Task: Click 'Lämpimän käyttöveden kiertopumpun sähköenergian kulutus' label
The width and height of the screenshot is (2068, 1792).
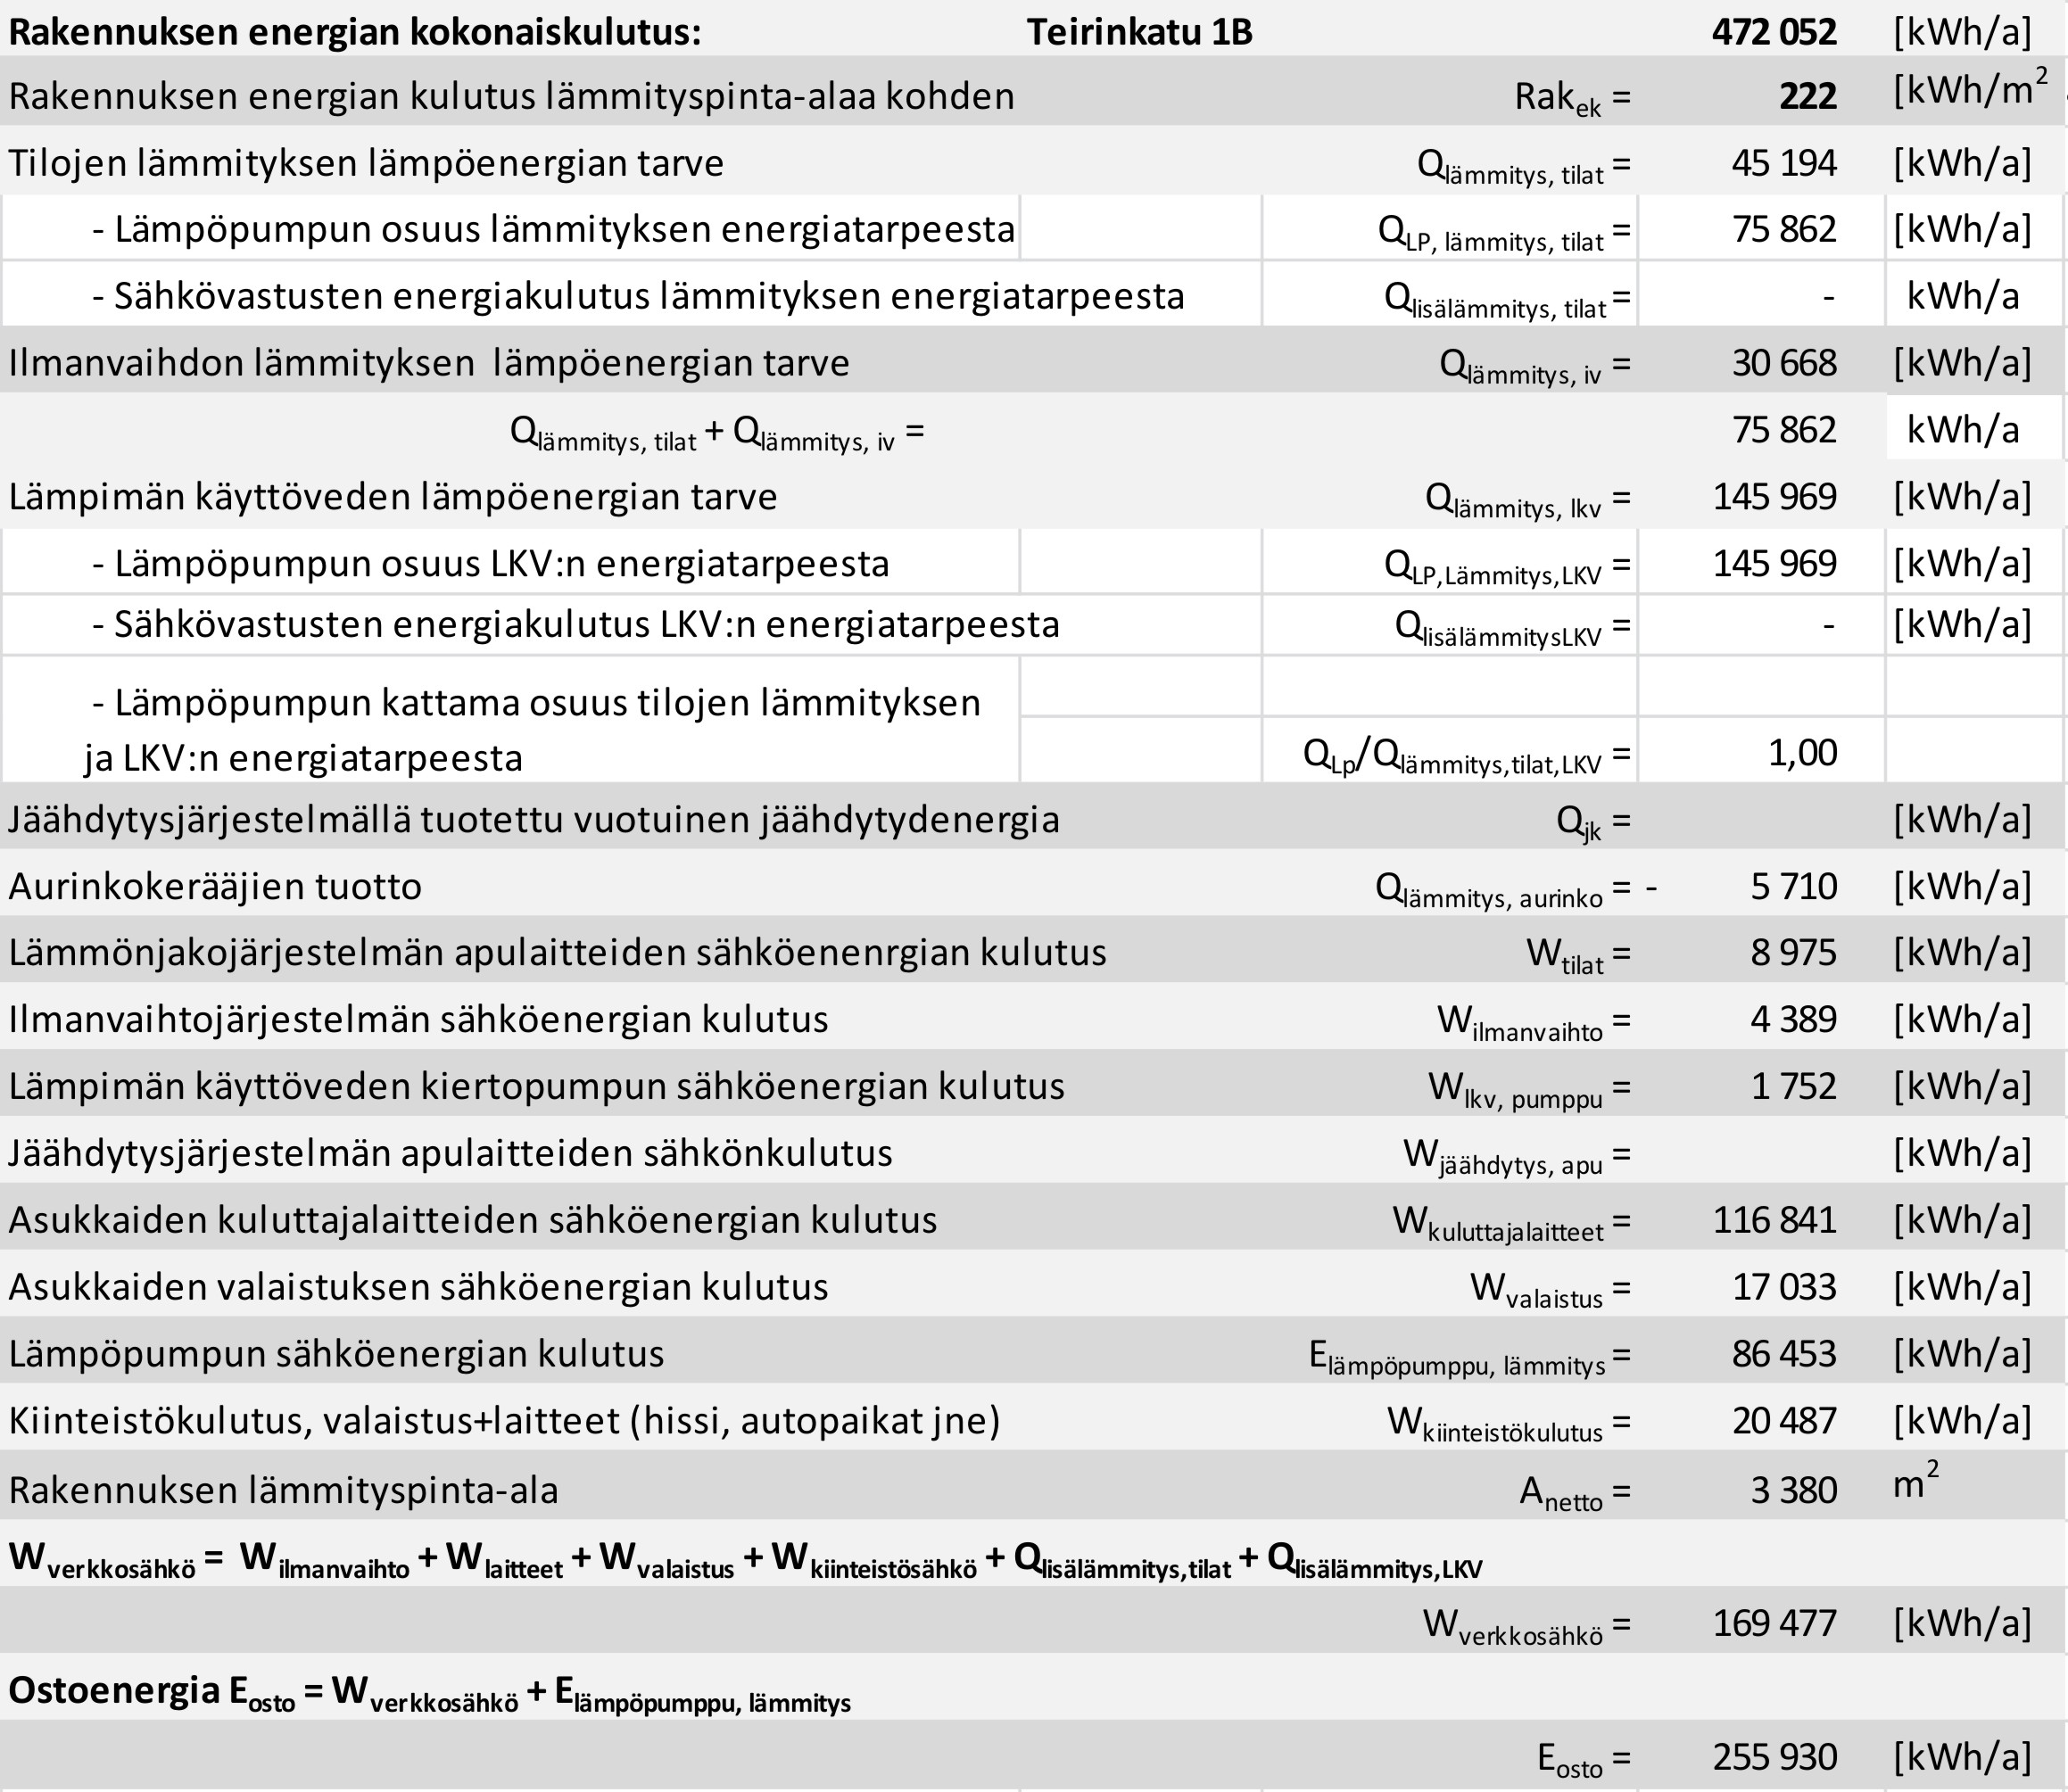Action: pyautogui.click(x=536, y=1086)
